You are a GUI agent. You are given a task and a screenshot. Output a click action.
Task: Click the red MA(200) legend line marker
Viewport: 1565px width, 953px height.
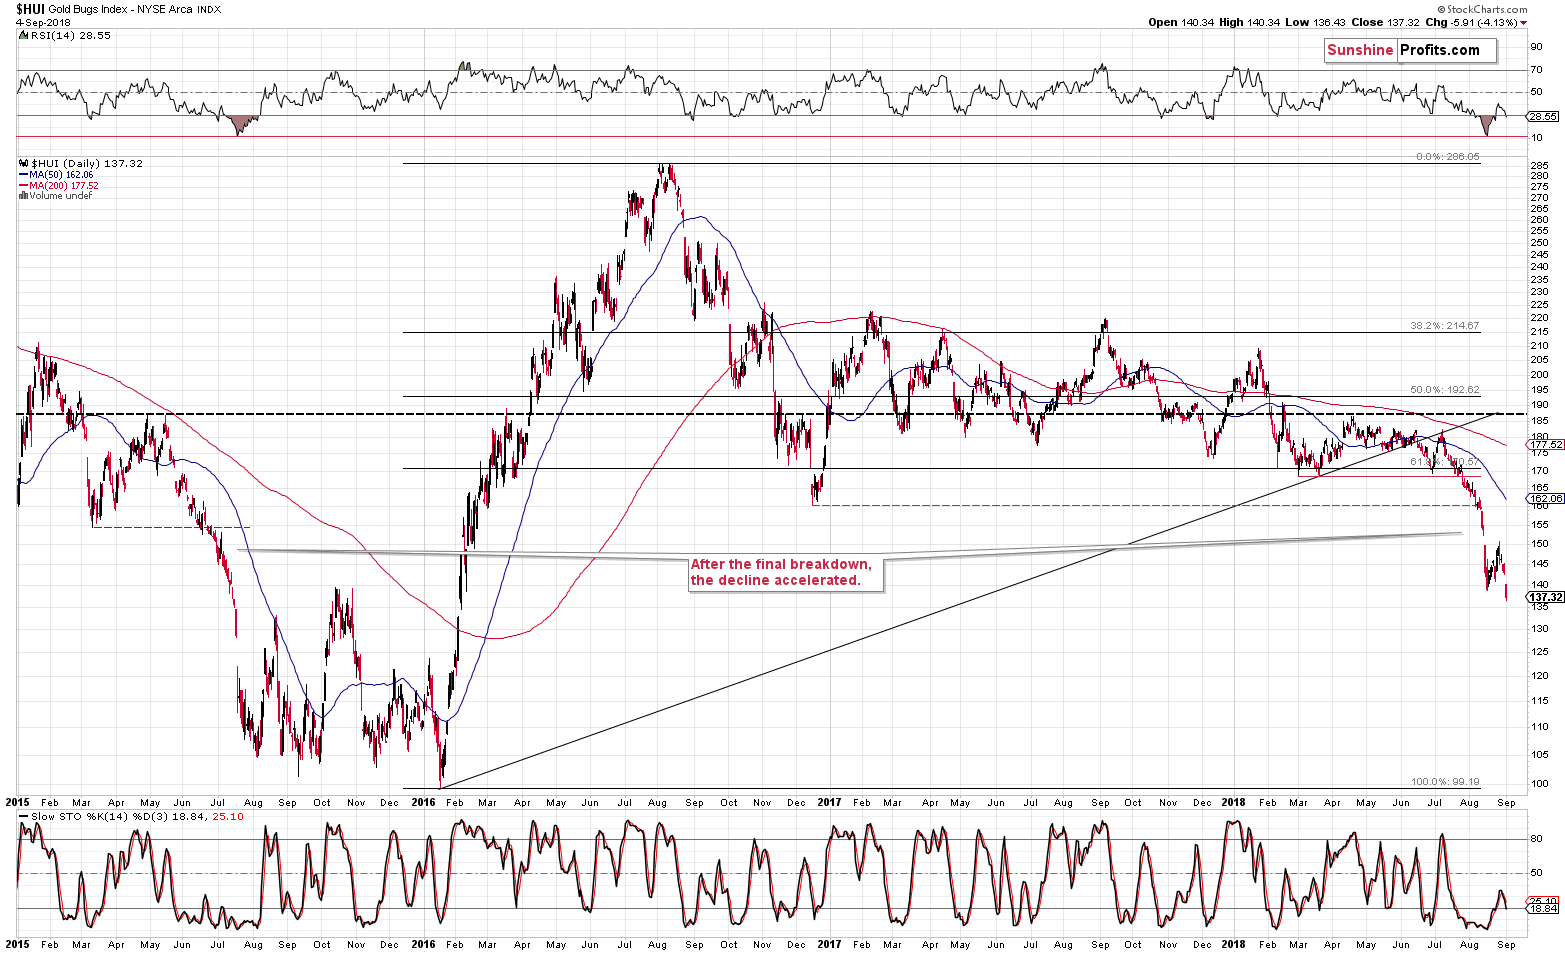pos(23,185)
